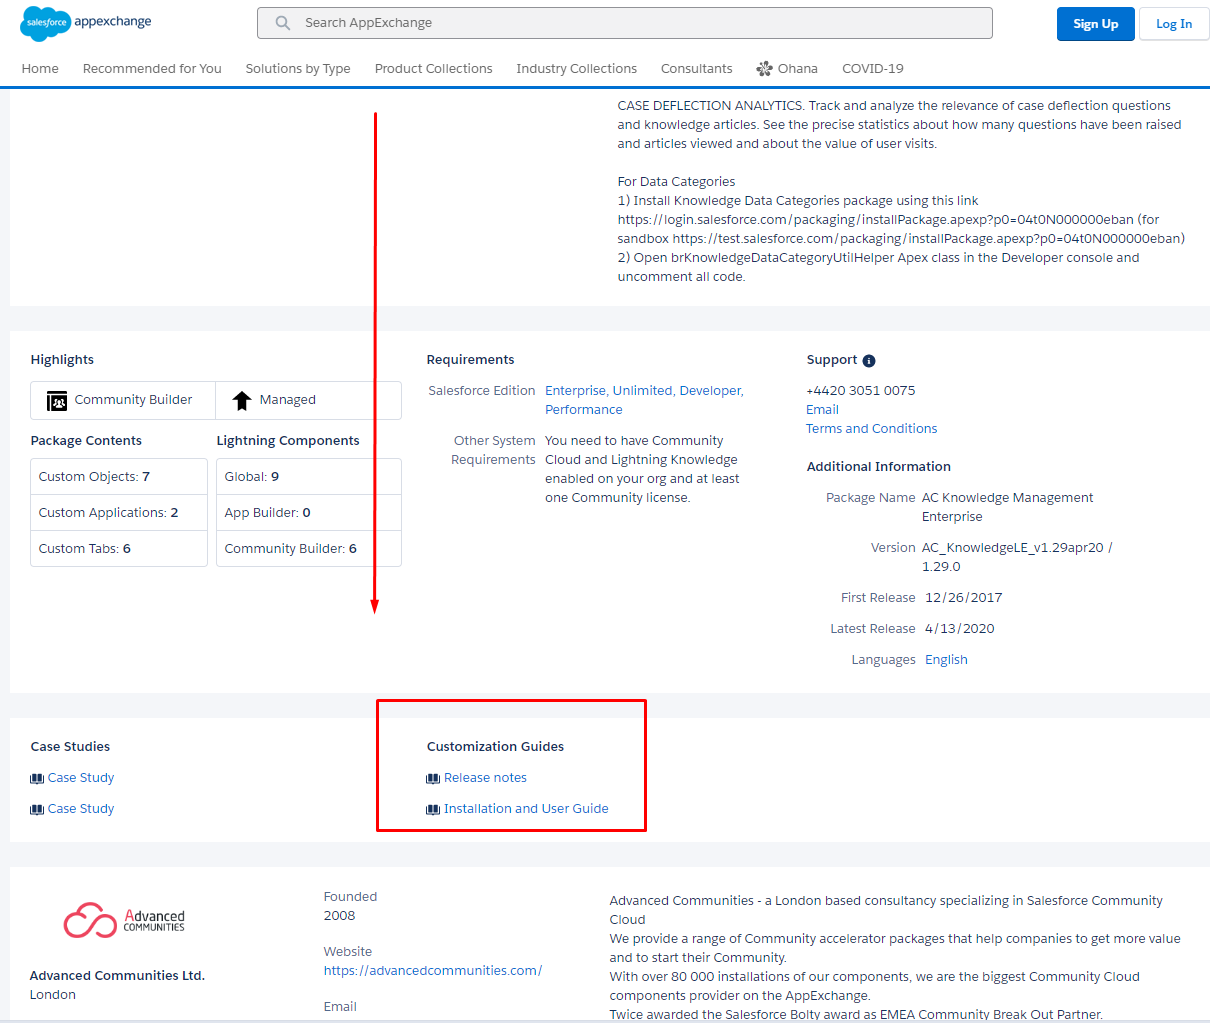Open the Solutions by Type menu
1210x1023 pixels.
(x=298, y=68)
